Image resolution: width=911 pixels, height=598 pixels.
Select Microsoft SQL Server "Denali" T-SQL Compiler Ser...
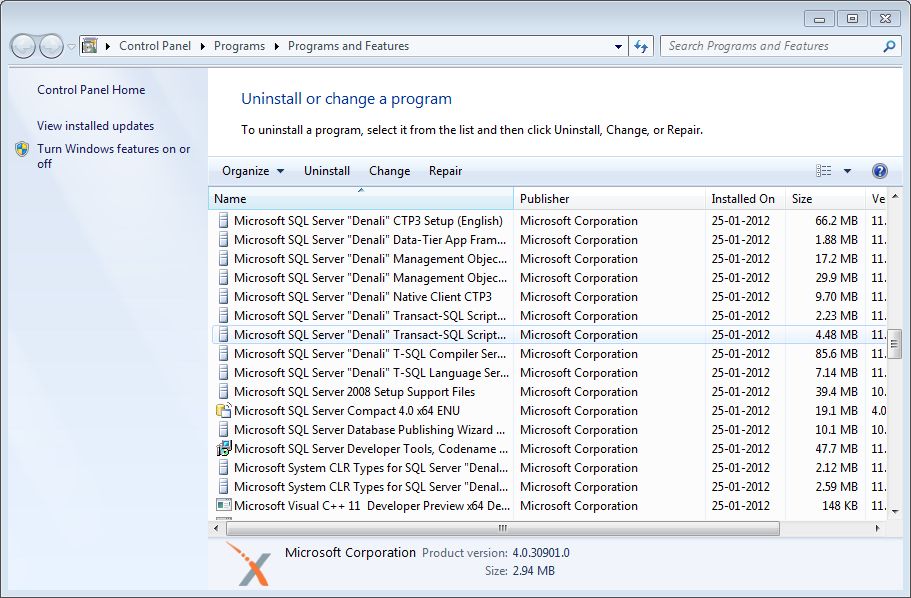click(x=371, y=354)
